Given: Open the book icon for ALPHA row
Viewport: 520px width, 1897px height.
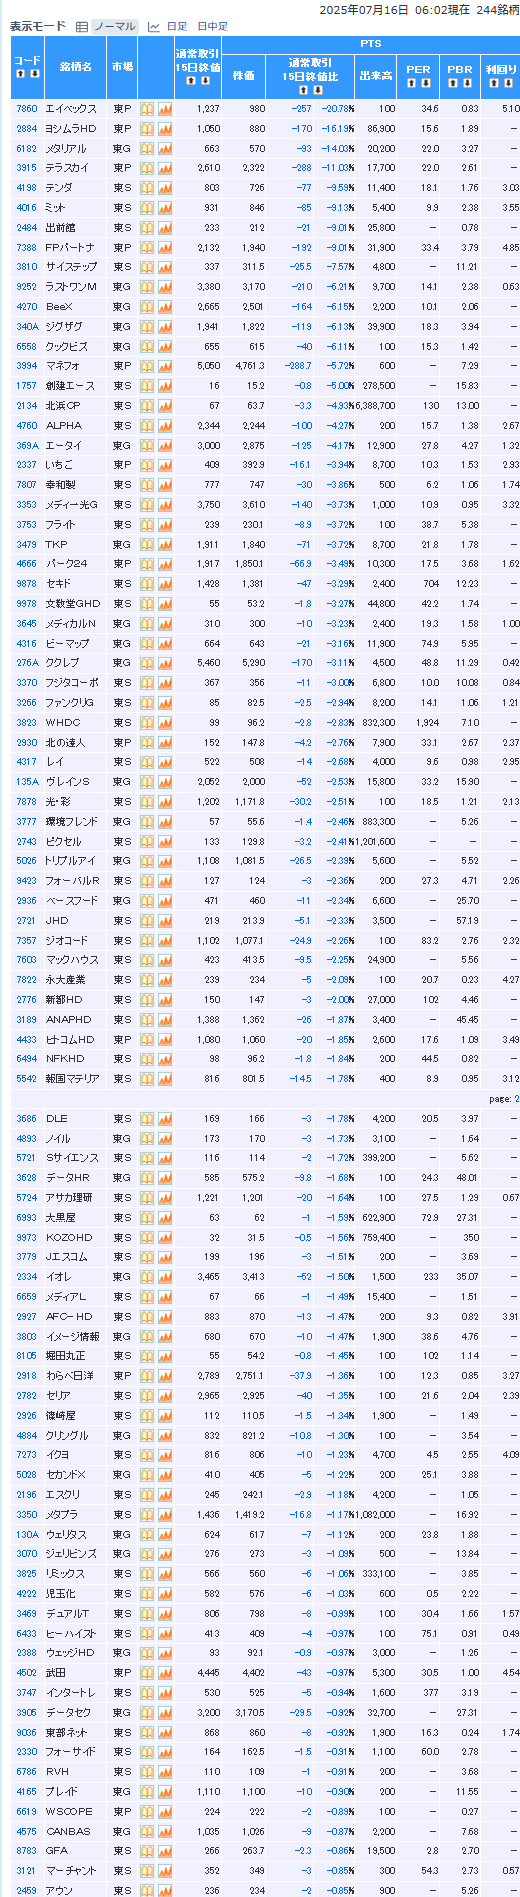Looking at the screenshot, I should [146, 425].
